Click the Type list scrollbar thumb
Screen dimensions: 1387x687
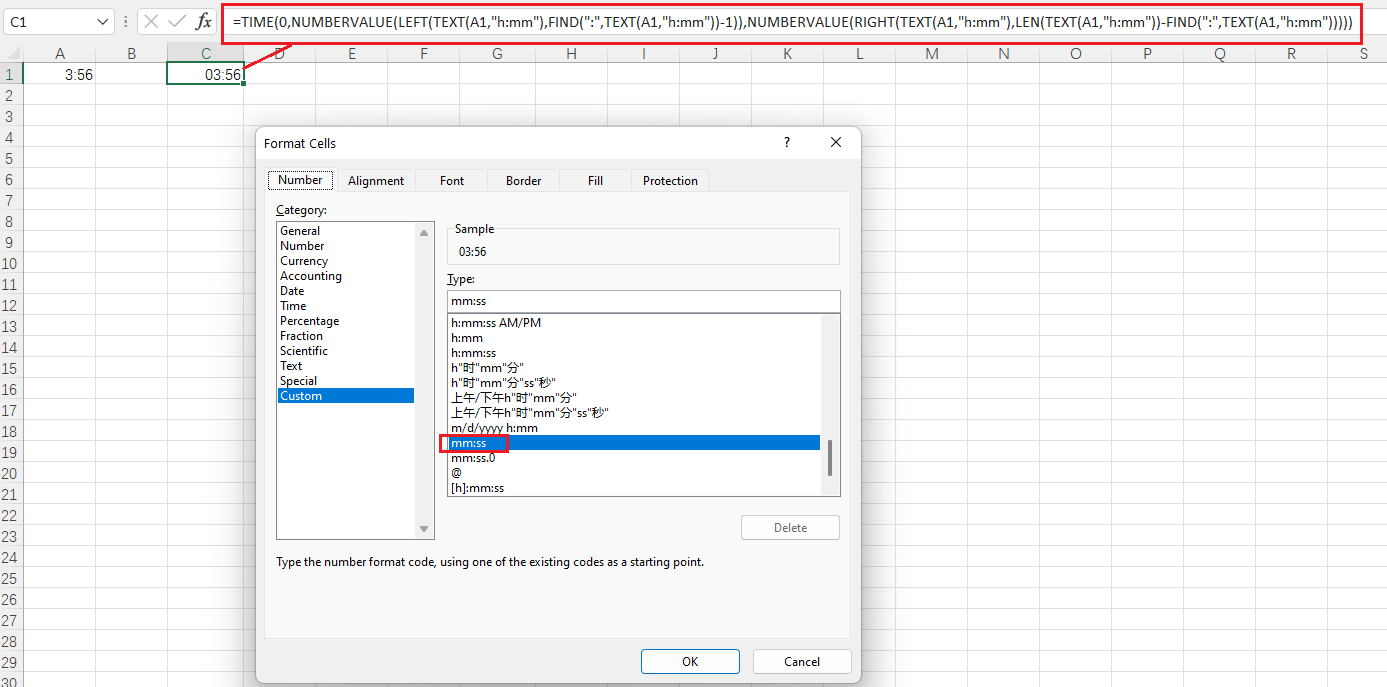click(830, 458)
